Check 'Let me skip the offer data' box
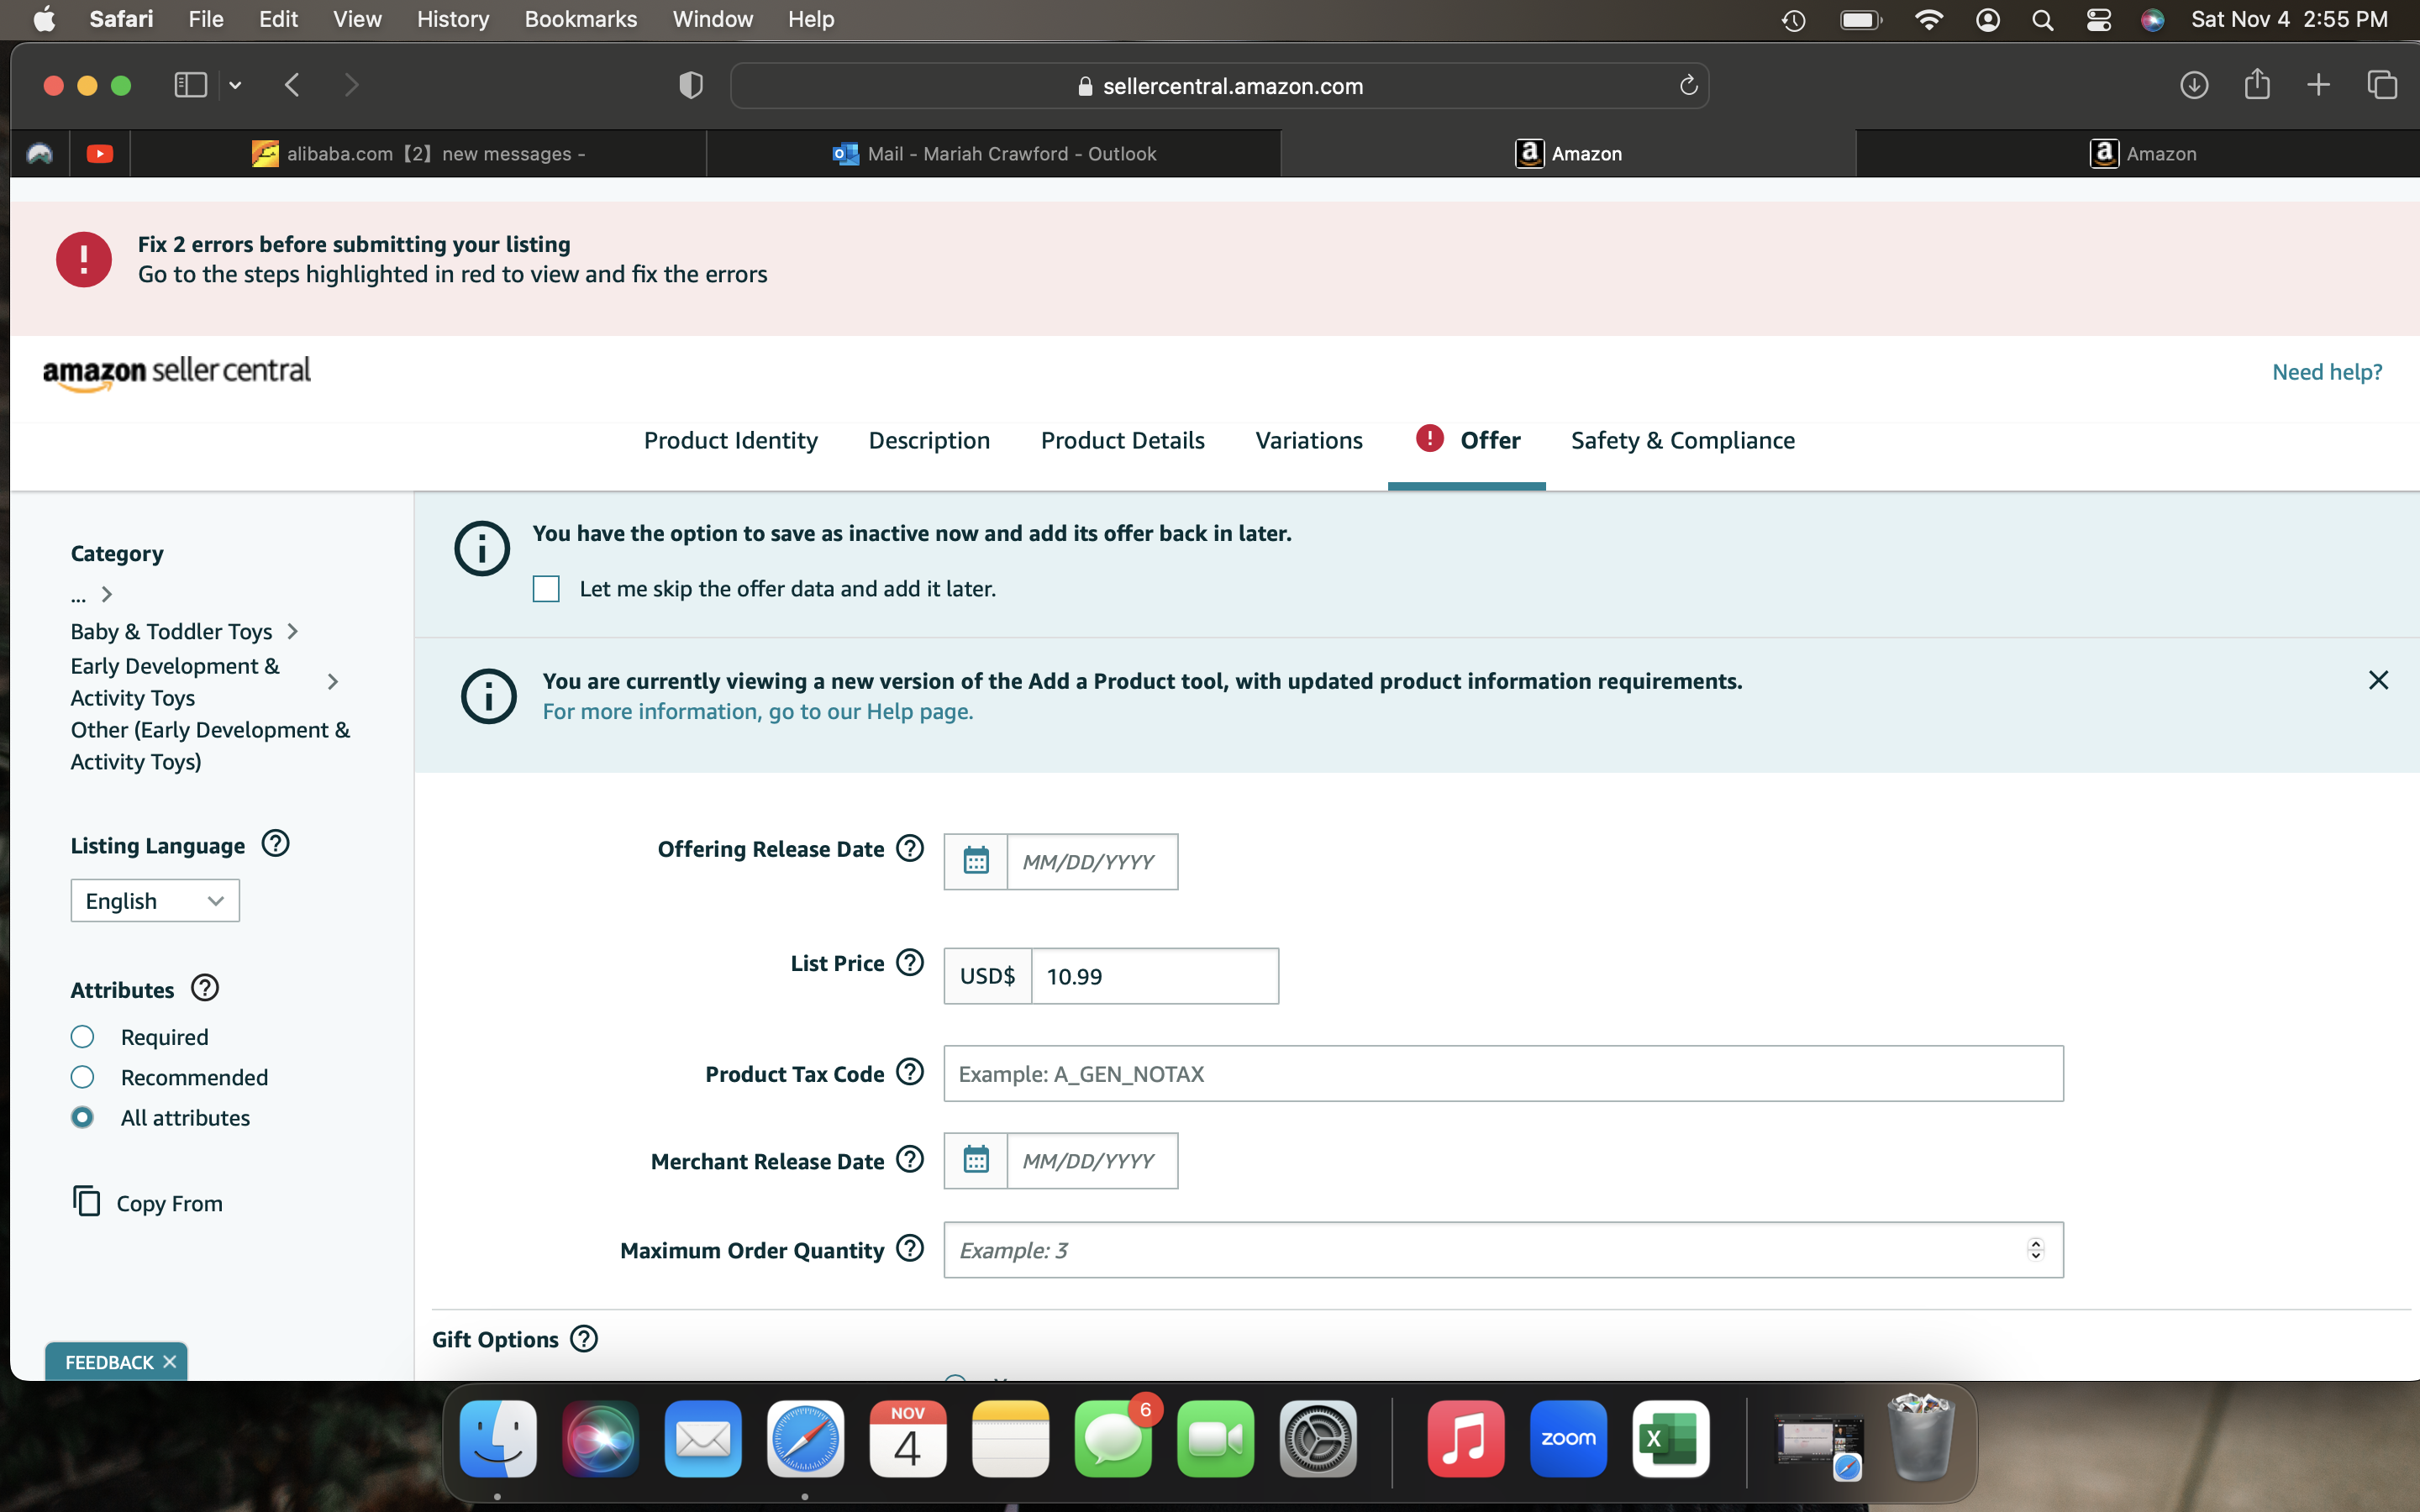2420x1512 pixels. (x=546, y=588)
